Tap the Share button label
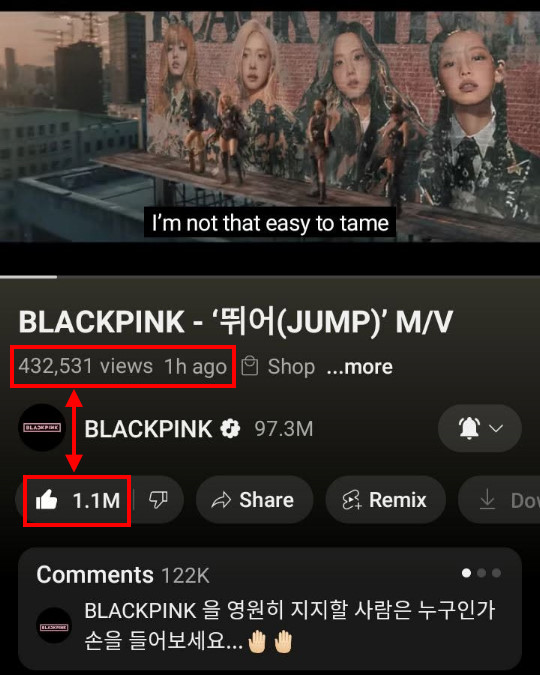The height and width of the screenshot is (675, 540). point(267,500)
